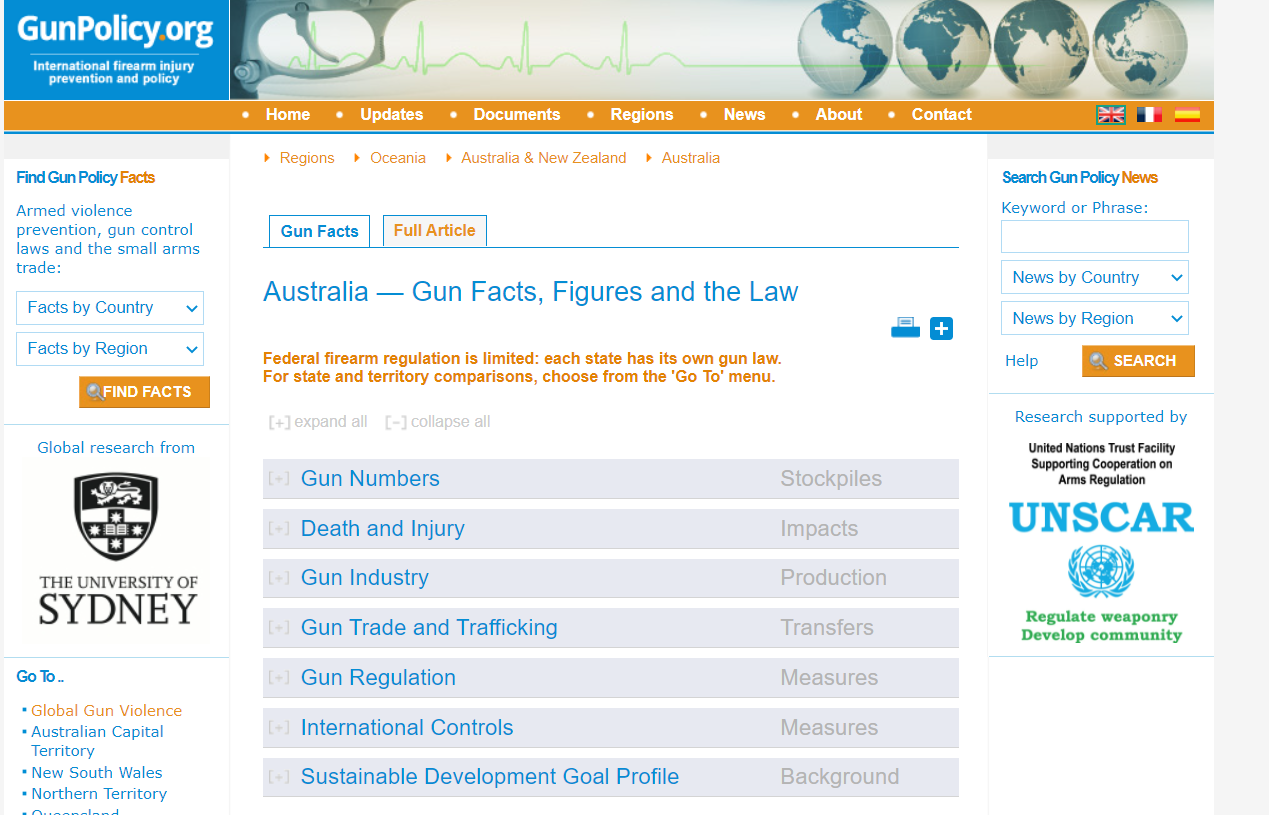Open the Documents menu item
Viewport: 1269px width, 815px height.
coord(516,115)
